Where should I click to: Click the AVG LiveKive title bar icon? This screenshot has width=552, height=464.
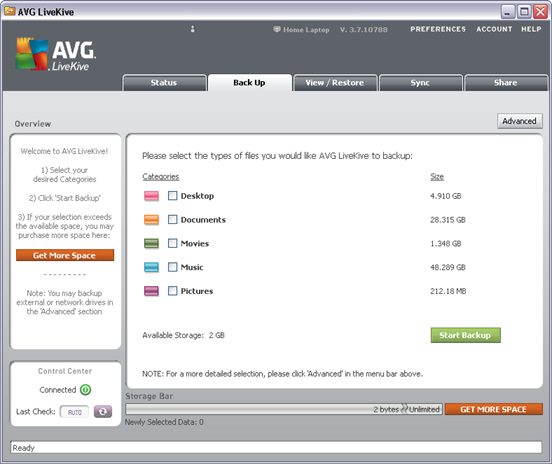(x=10, y=11)
